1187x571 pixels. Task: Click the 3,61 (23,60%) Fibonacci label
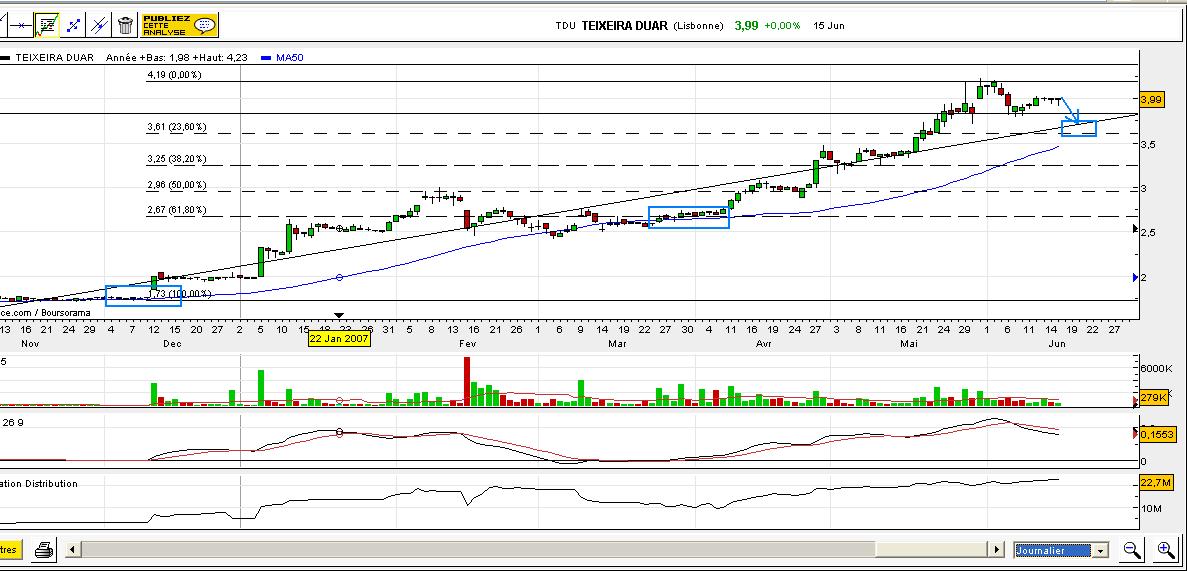176,127
